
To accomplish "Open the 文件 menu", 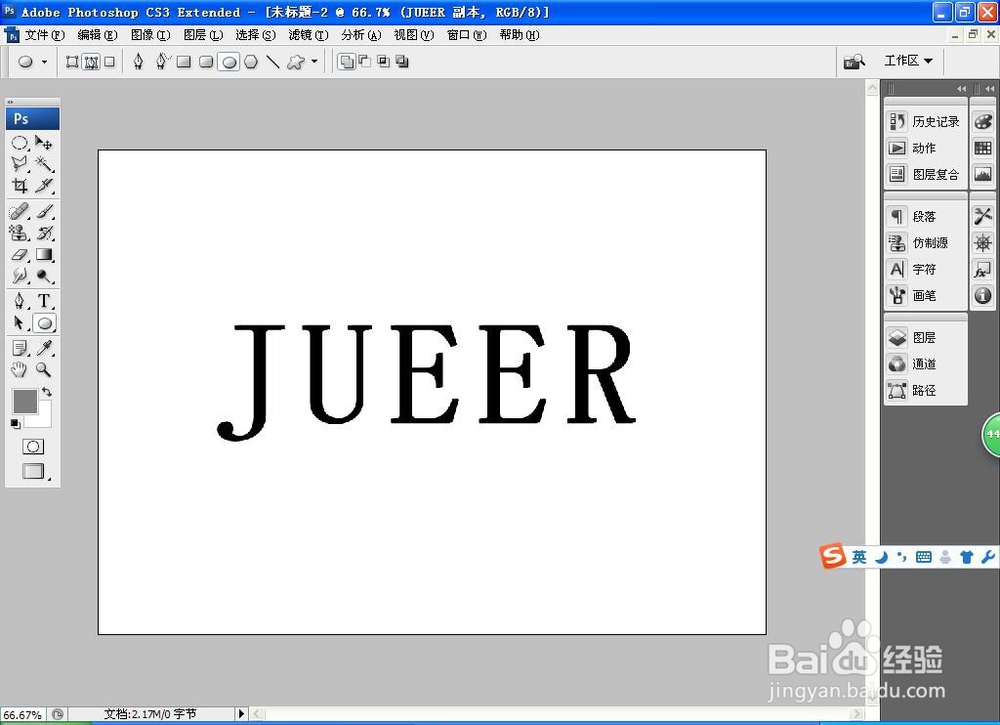I will point(45,35).
